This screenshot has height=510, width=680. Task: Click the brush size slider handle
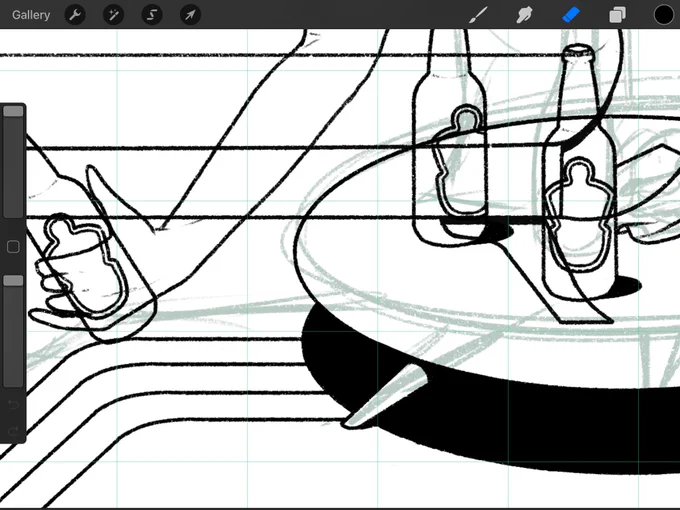pyautogui.click(x=13, y=111)
